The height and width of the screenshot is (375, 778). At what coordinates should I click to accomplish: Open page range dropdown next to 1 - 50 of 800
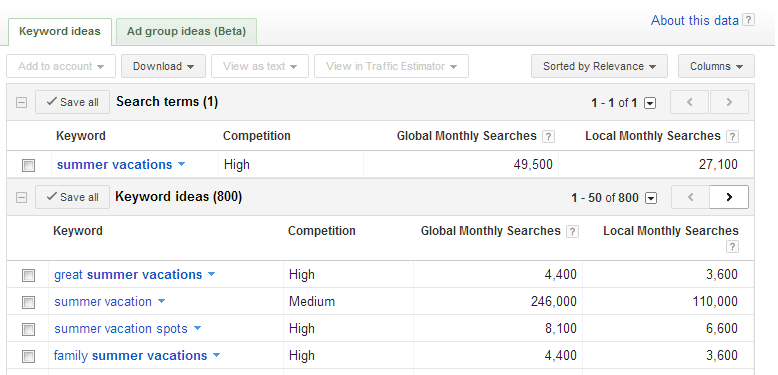click(650, 198)
